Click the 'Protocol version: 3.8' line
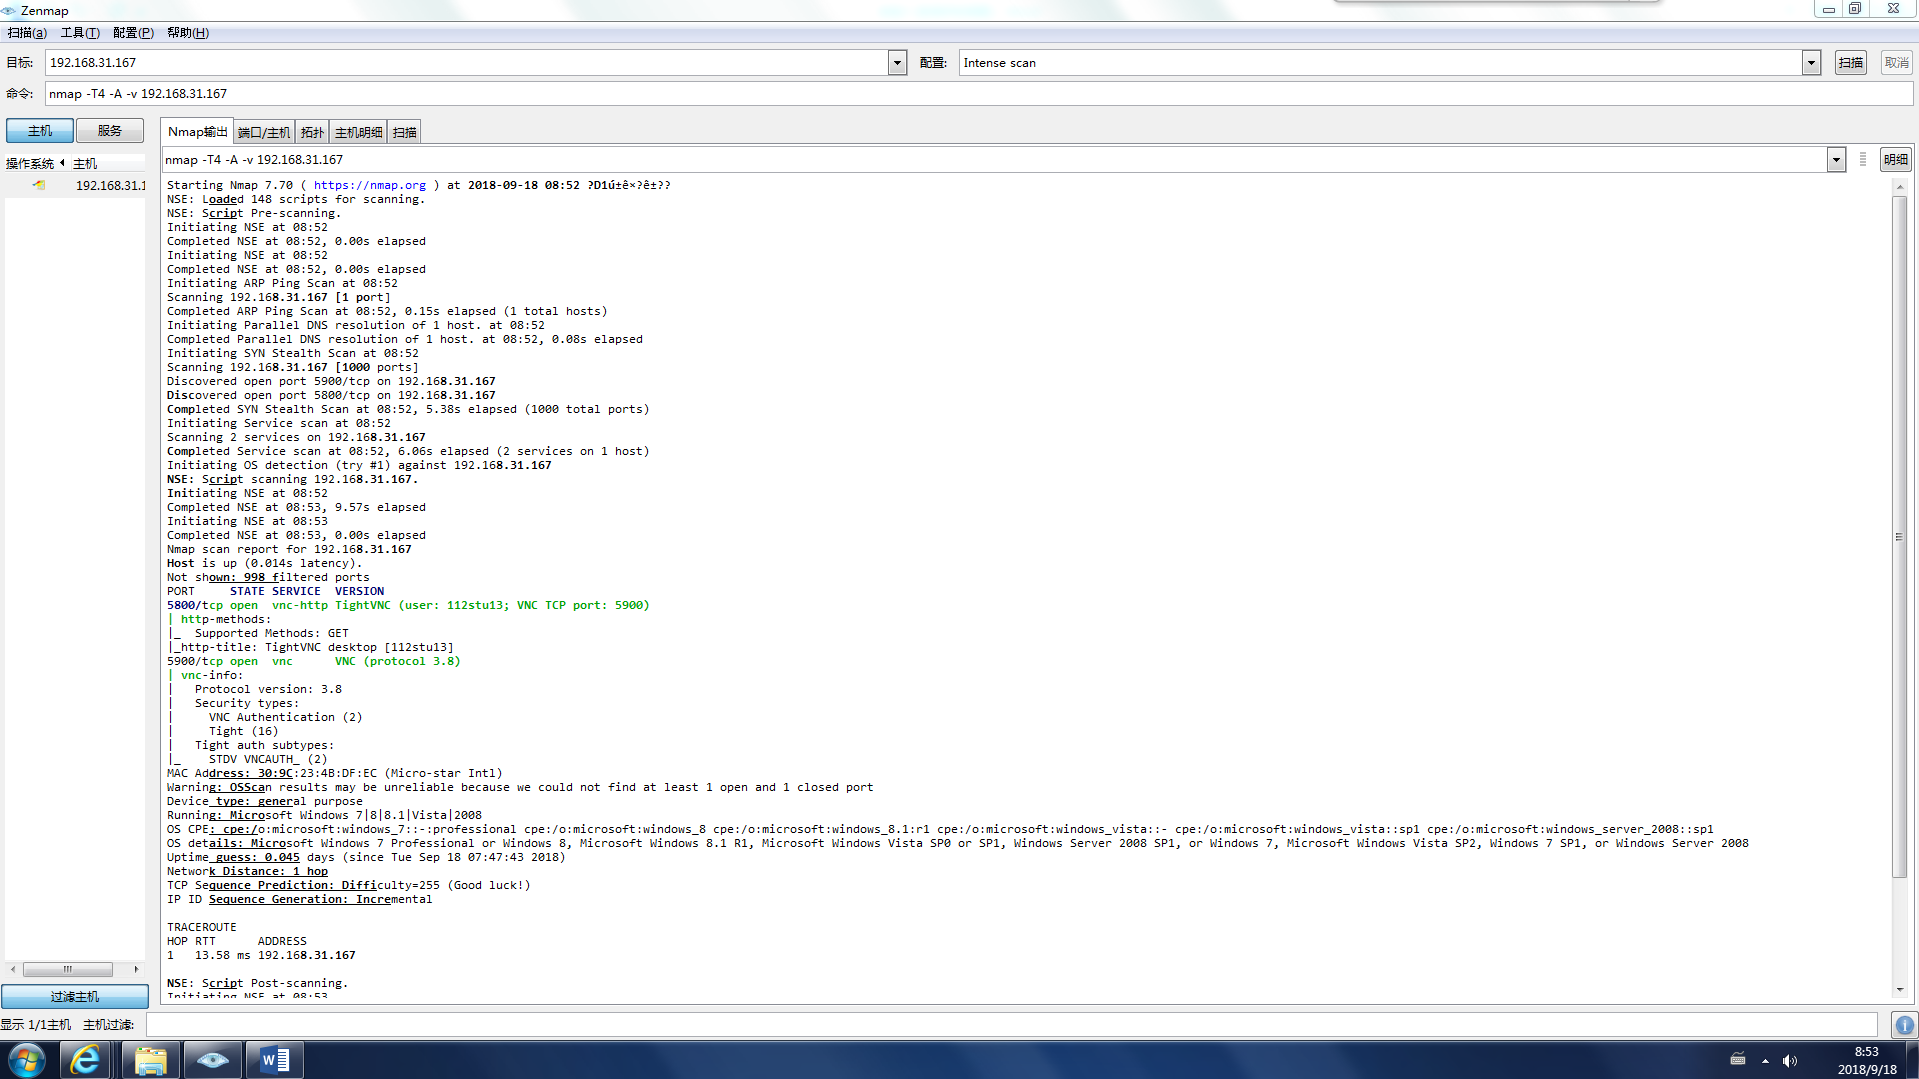The width and height of the screenshot is (1919, 1079). coord(268,689)
